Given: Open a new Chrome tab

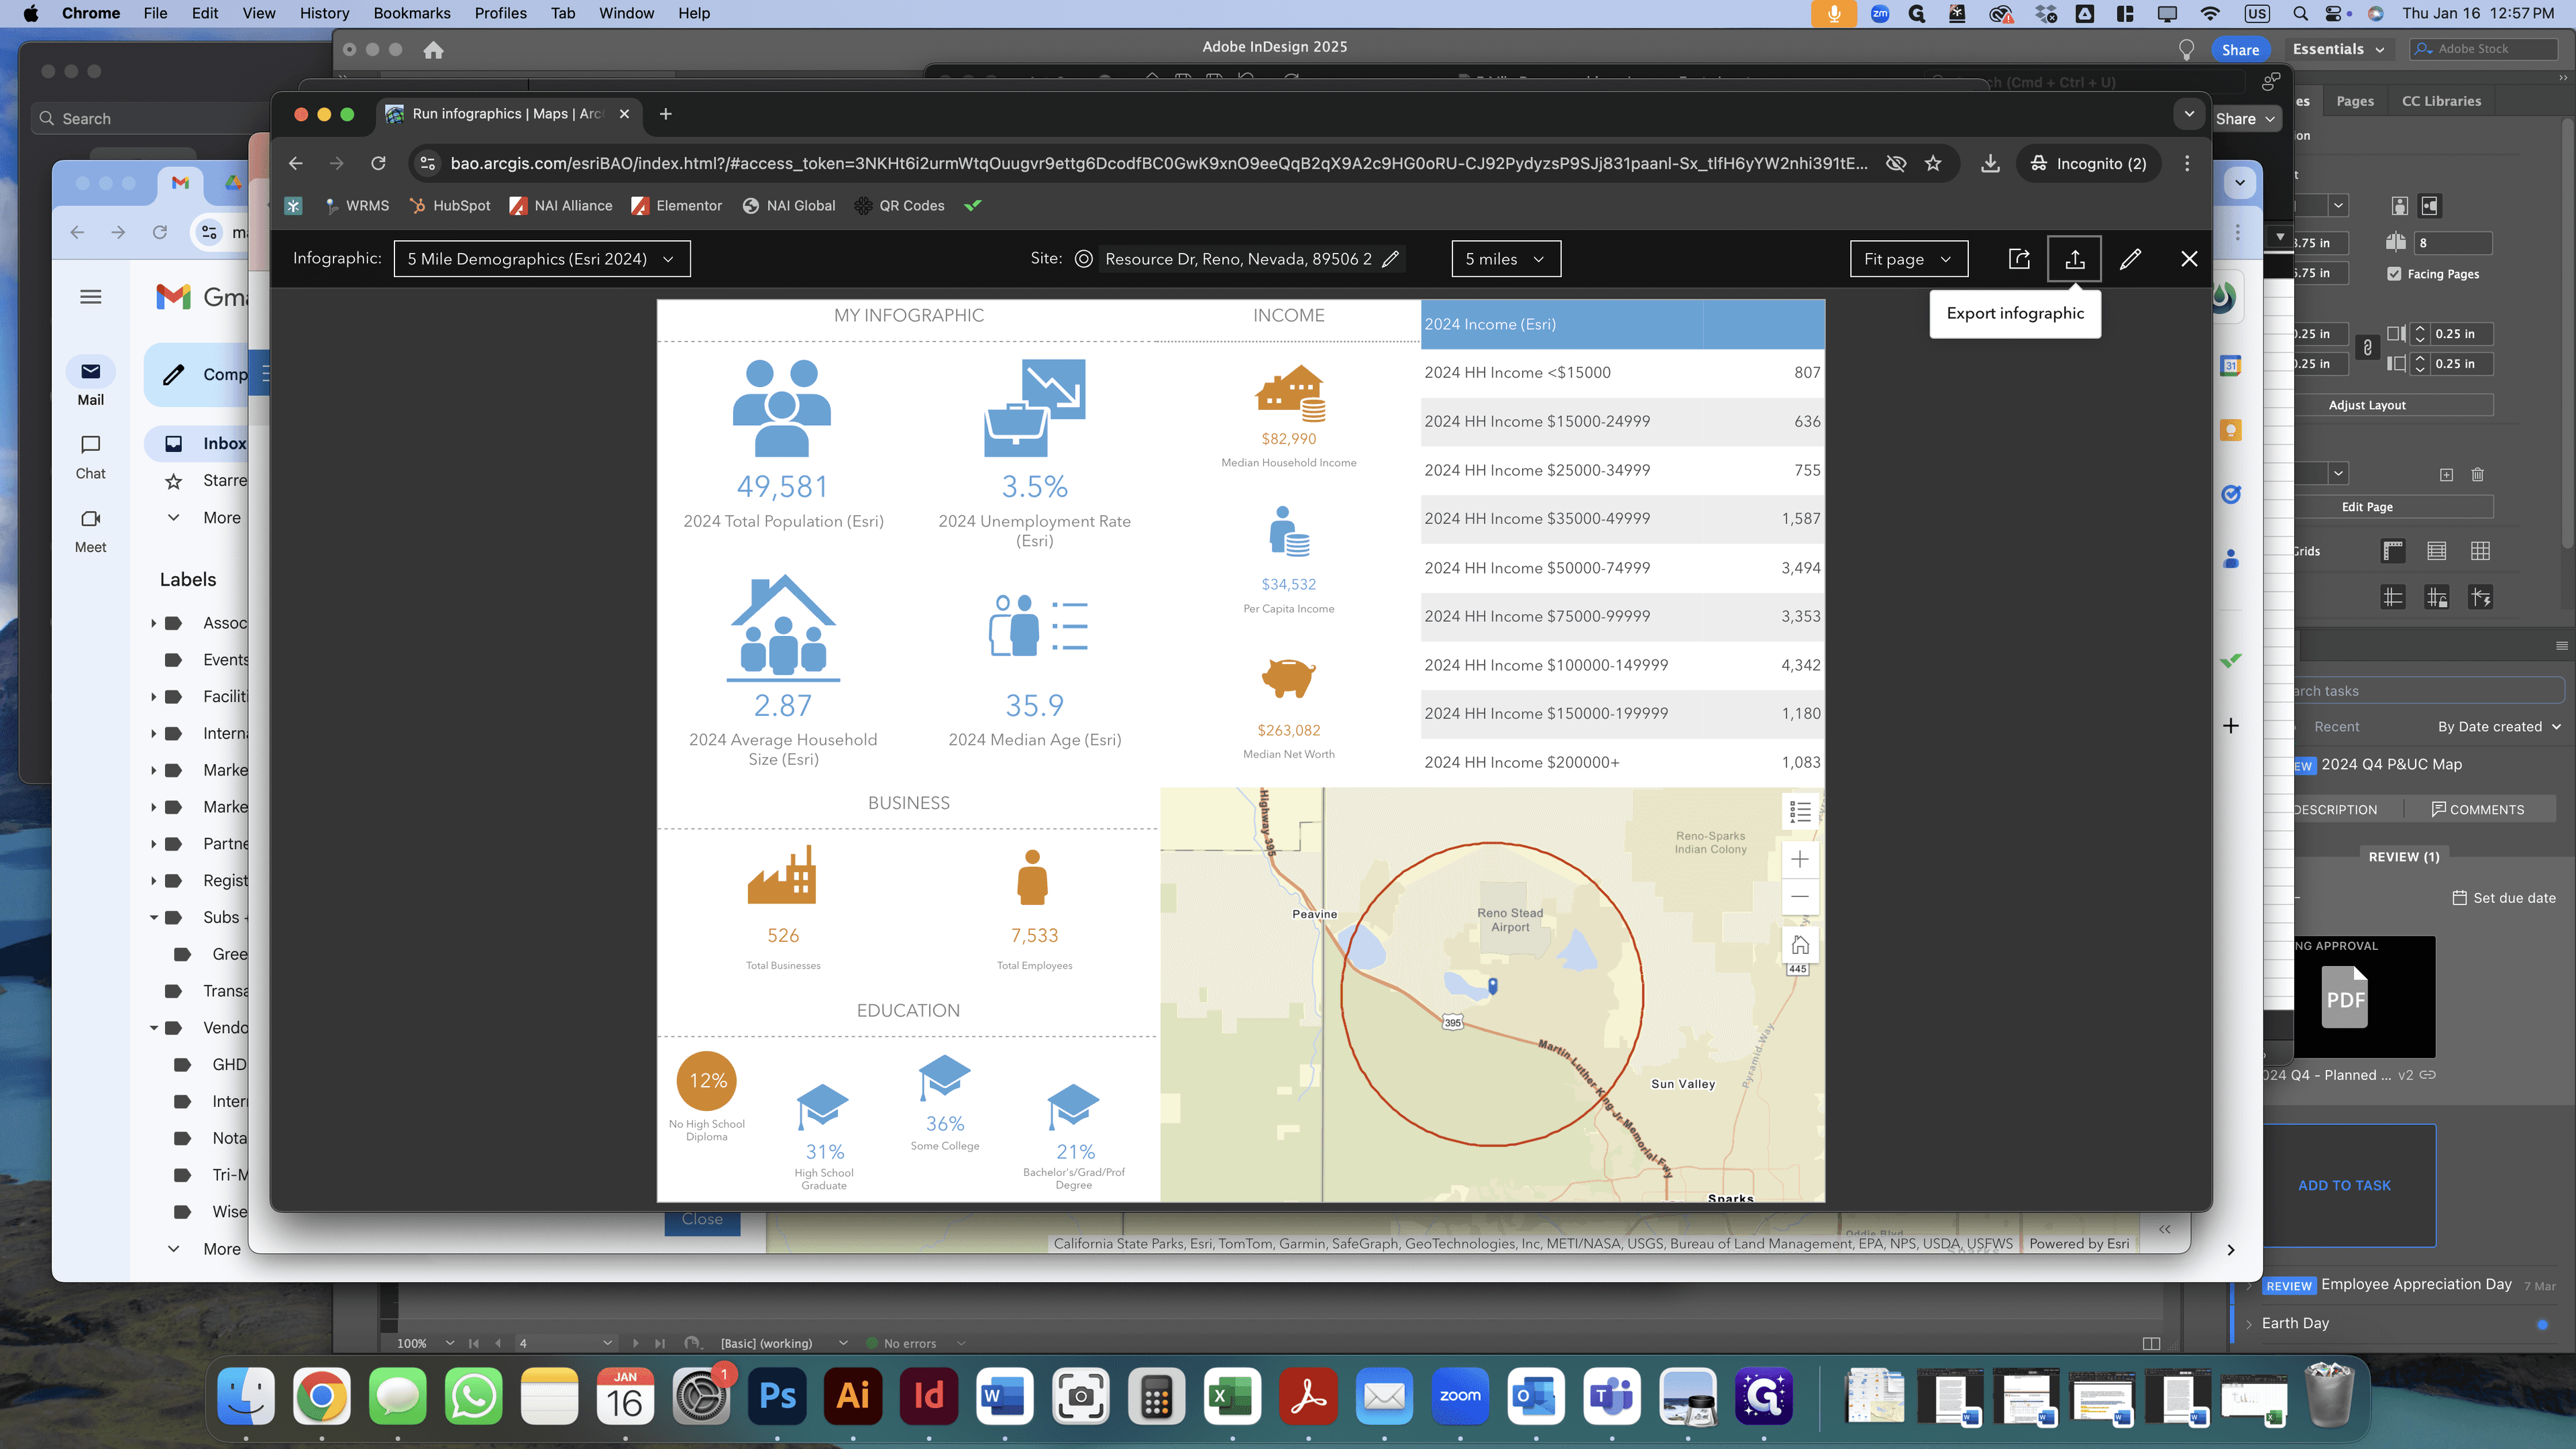Looking at the screenshot, I should [665, 114].
